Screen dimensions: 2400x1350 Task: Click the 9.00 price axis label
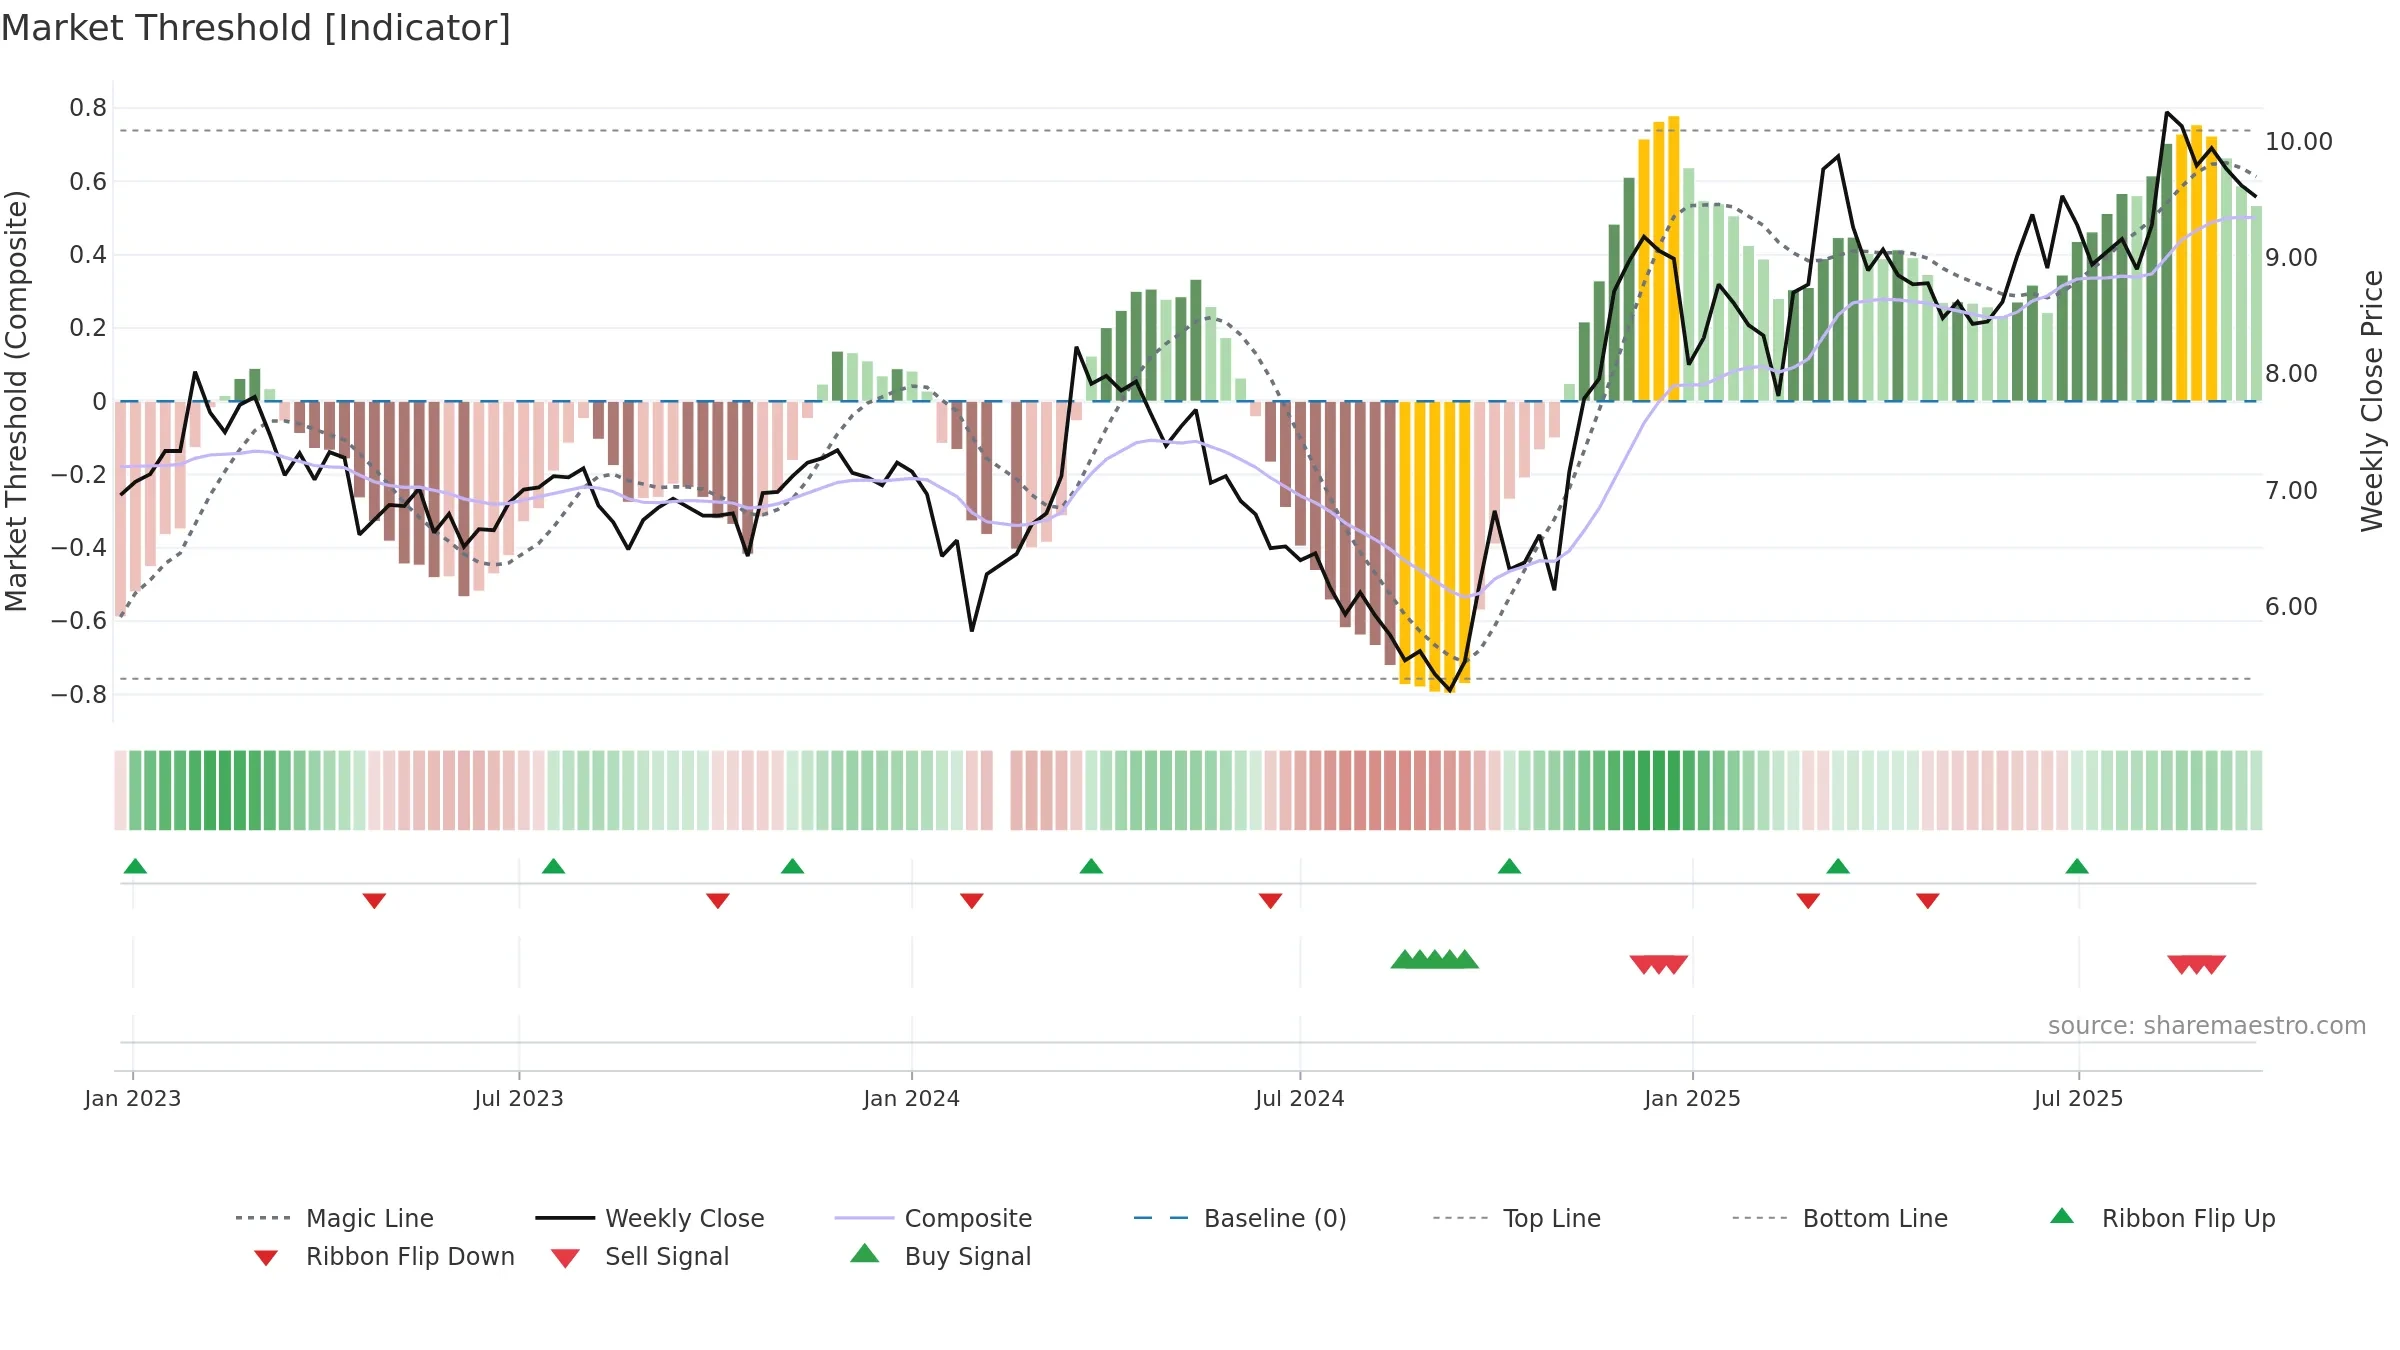(2291, 258)
